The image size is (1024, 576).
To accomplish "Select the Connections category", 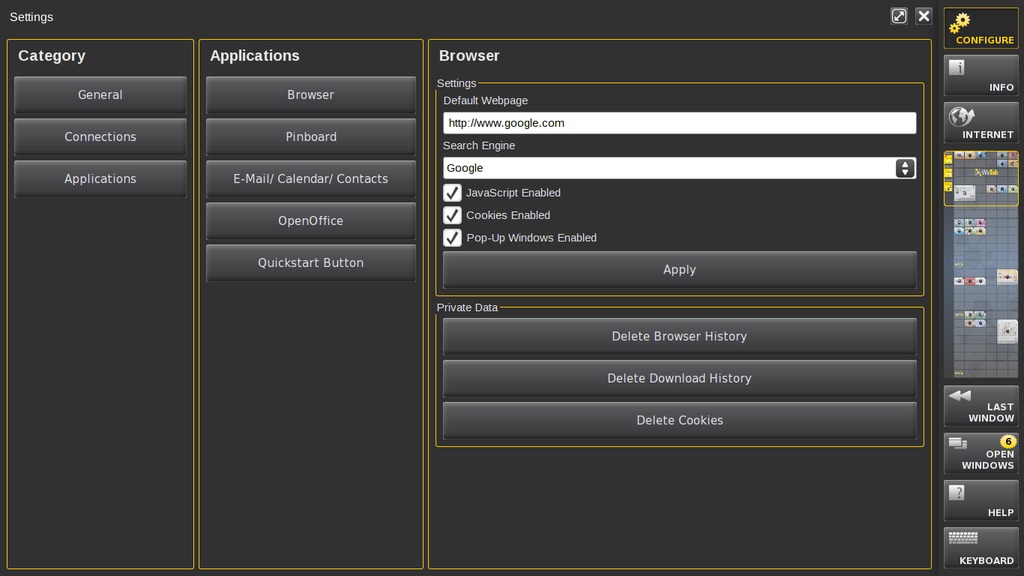I will click(100, 137).
